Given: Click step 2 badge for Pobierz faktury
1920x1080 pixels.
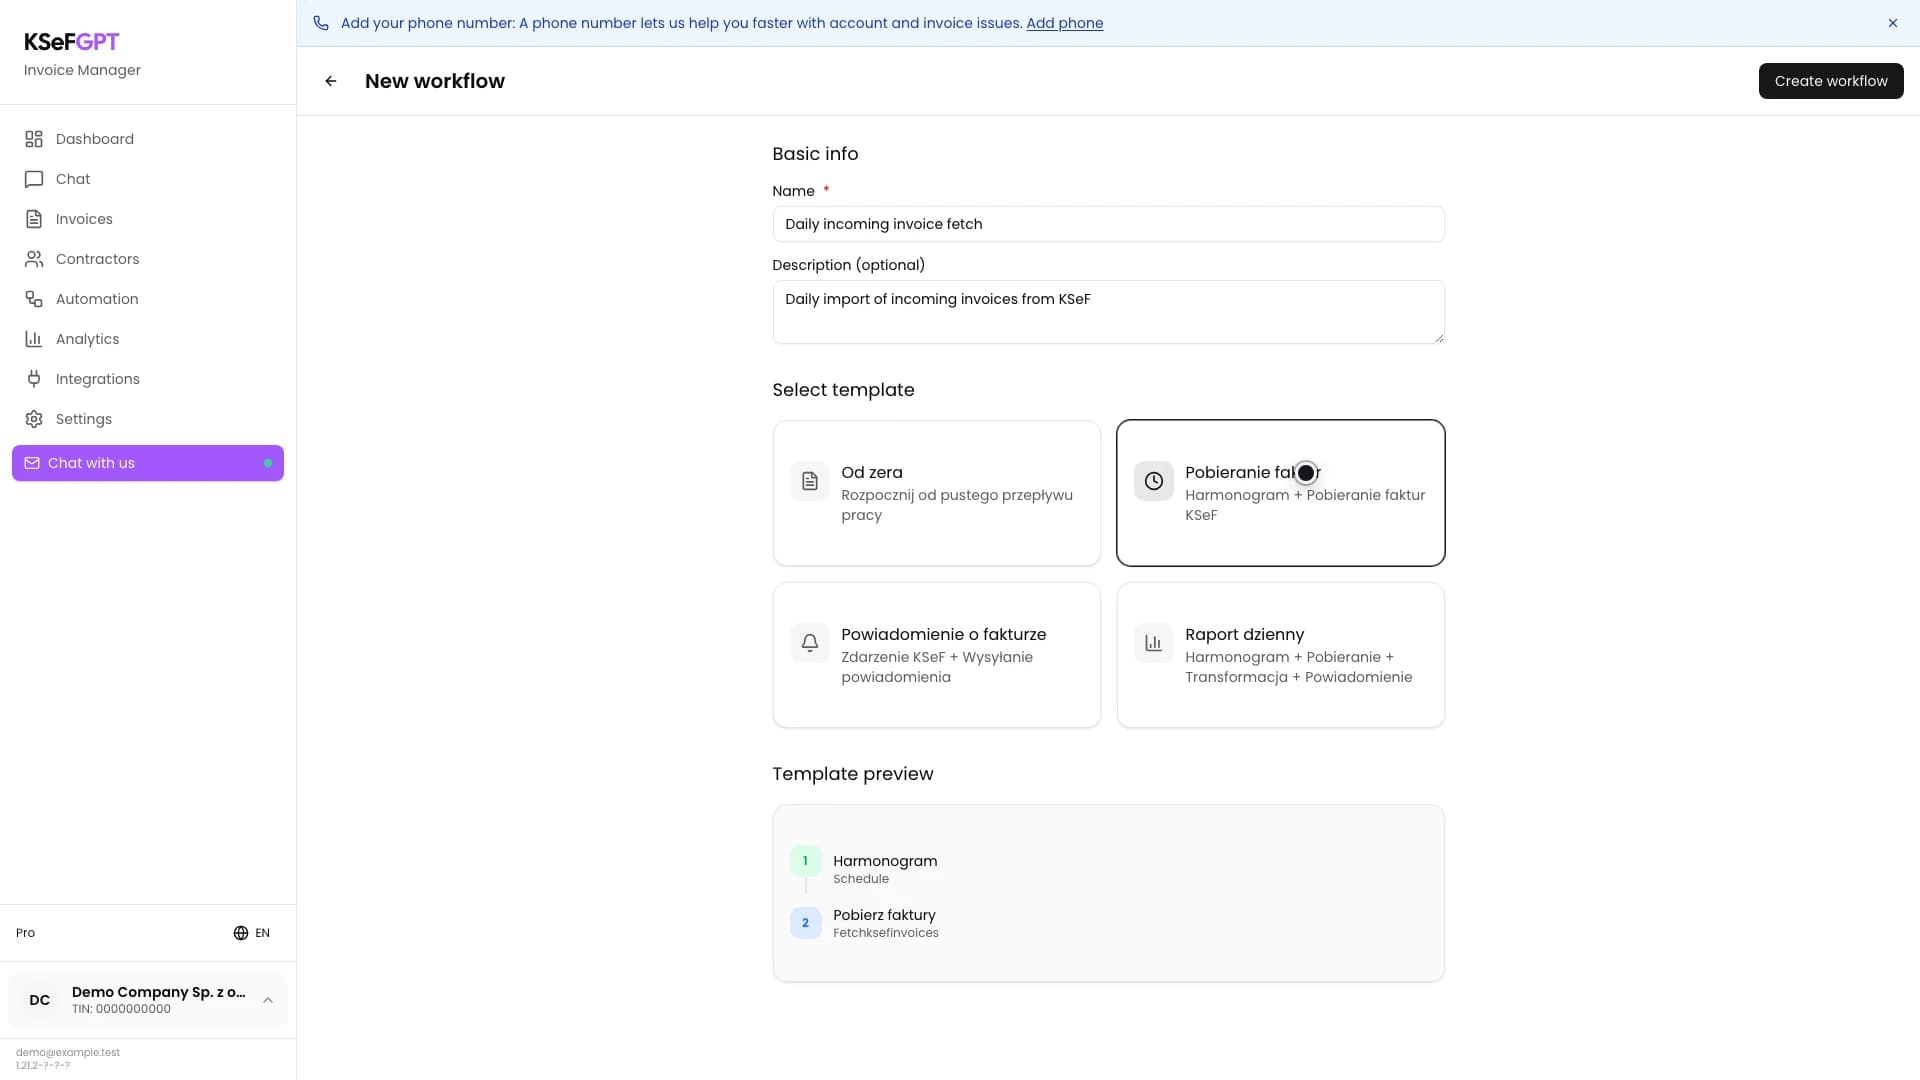Looking at the screenshot, I should coord(805,923).
